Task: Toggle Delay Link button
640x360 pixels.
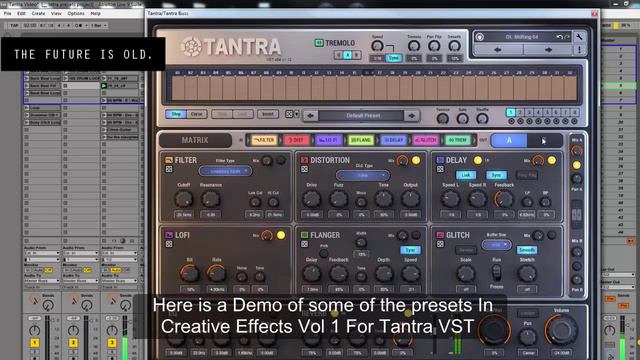Action: click(x=465, y=175)
